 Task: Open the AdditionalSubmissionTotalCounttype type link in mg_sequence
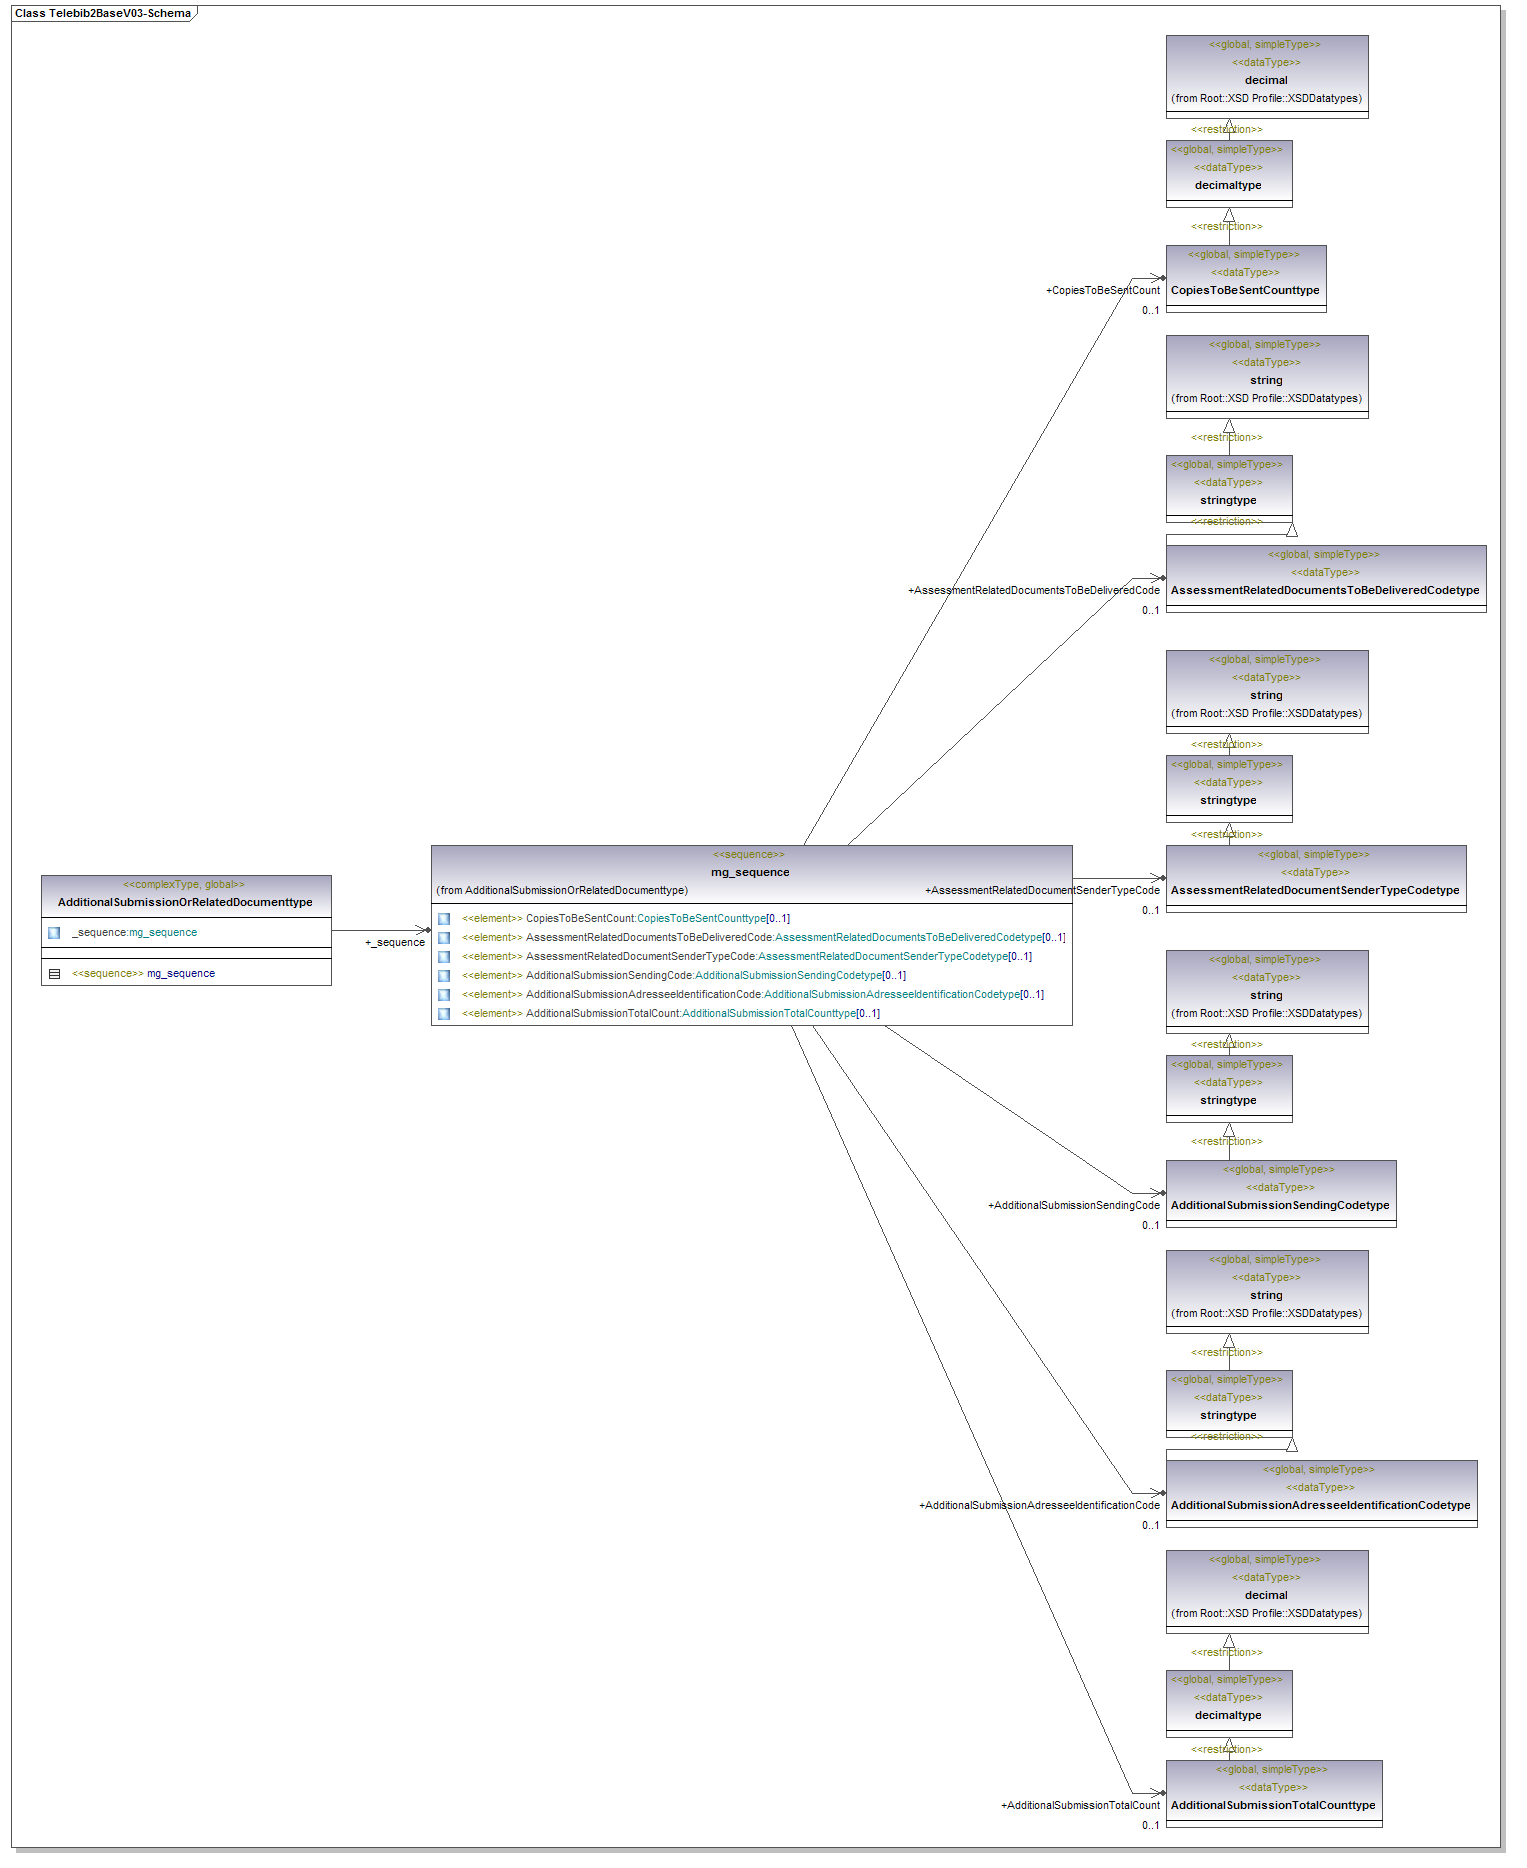pyautogui.click(x=768, y=1014)
